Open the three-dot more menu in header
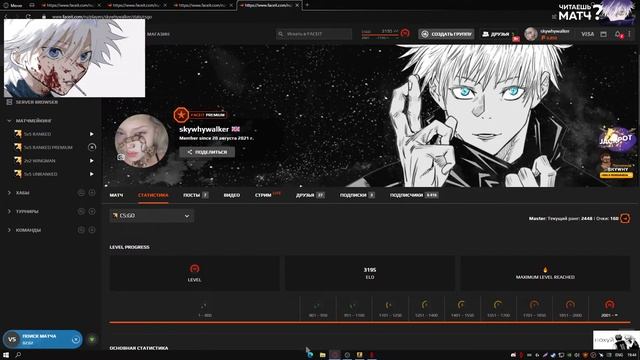 click(629, 34)
